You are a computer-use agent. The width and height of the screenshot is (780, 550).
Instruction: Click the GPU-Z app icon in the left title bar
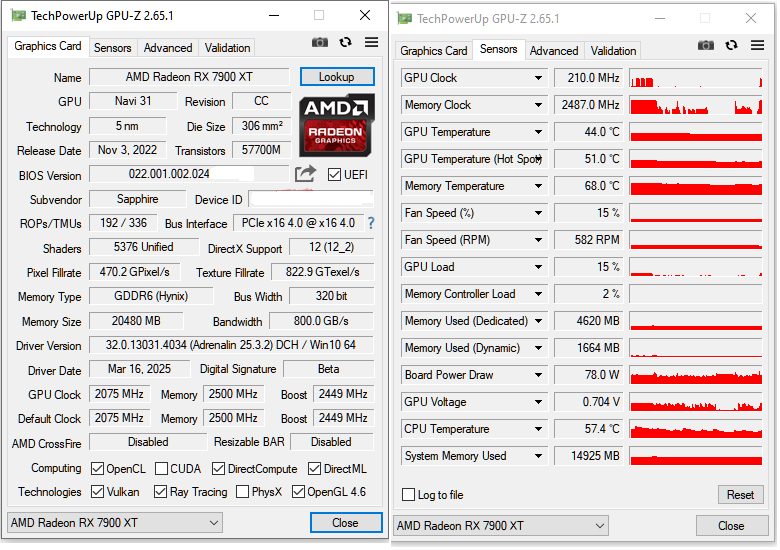point(18,15)
